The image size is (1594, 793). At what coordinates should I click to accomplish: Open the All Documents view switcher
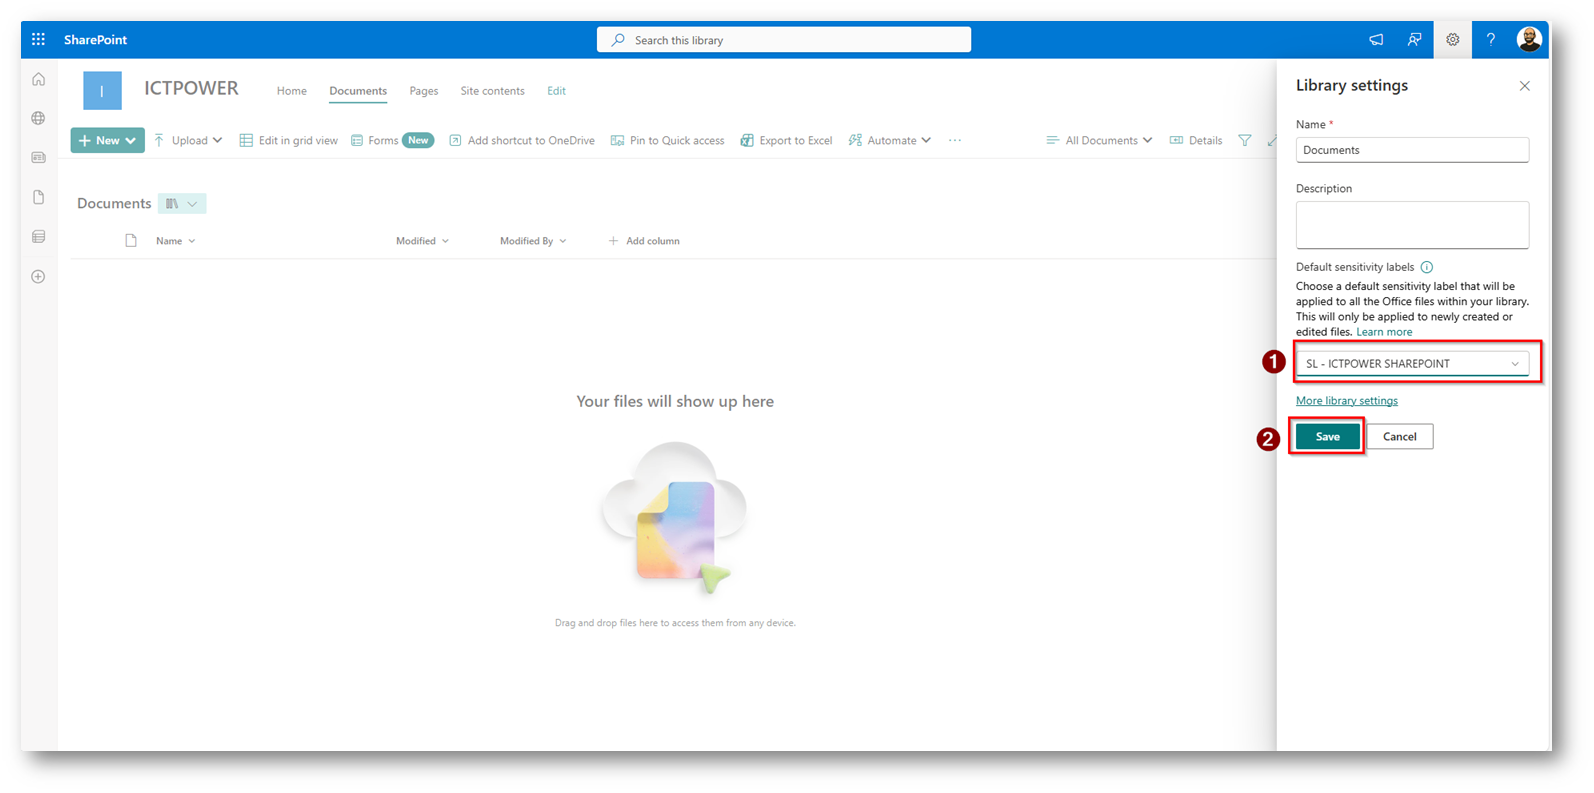tap(1099, 141)
